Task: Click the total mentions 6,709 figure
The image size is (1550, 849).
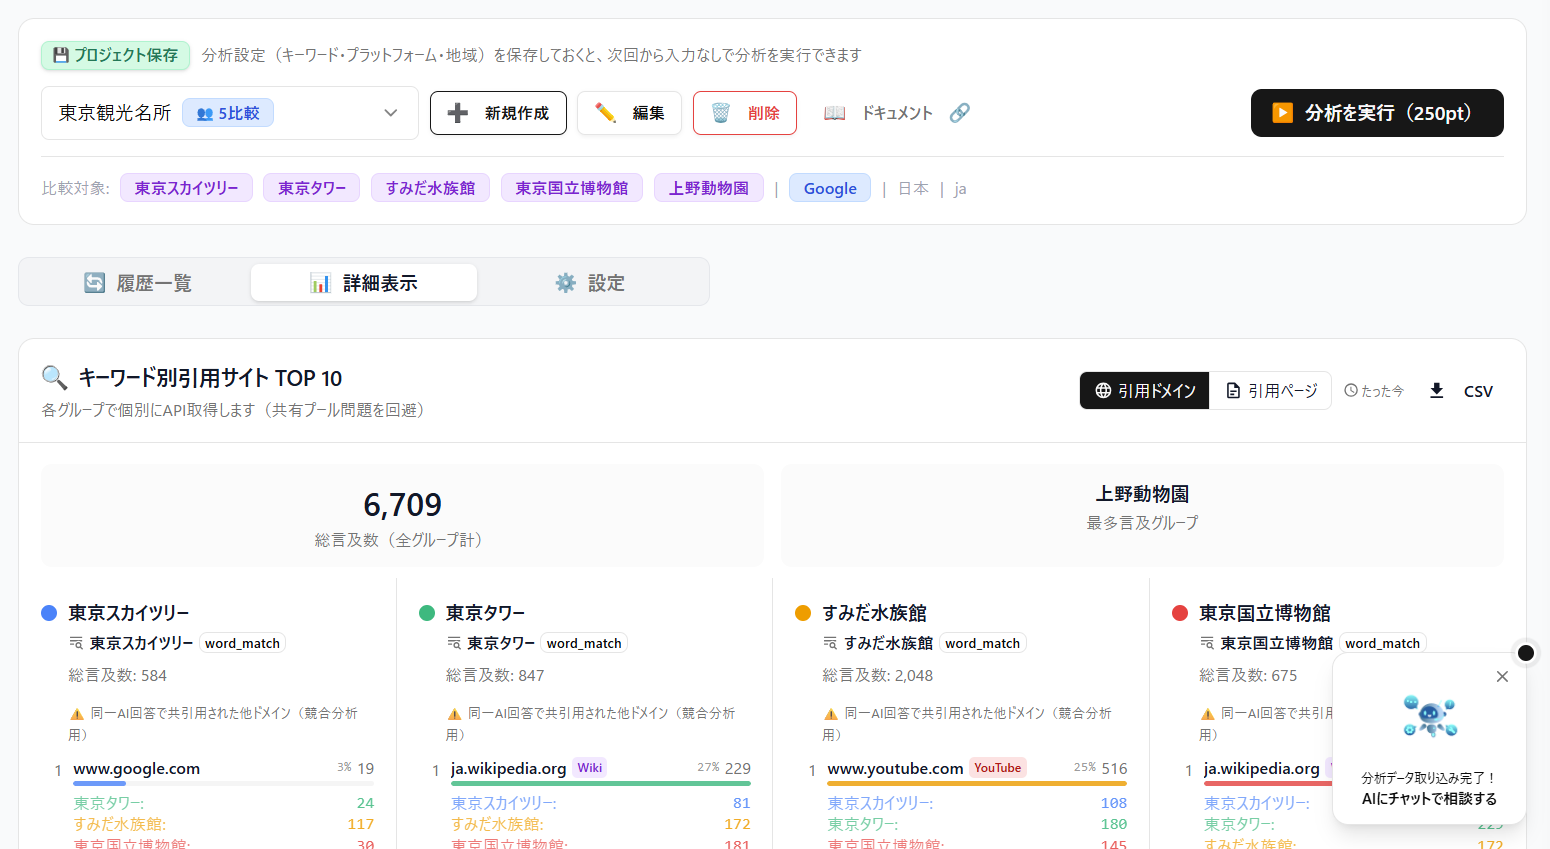Action: tap(402, 505)
